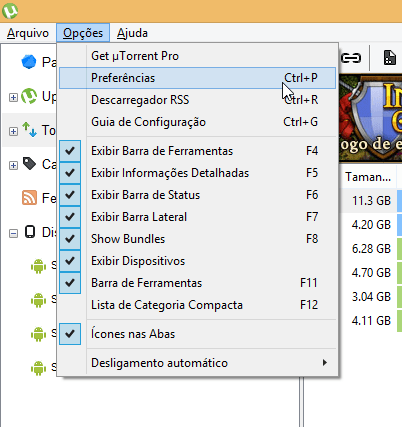Viewport: 402px width, 427px height.
Task: Select the RSS feeds icon in sidebar
Action: pos(29,197)
